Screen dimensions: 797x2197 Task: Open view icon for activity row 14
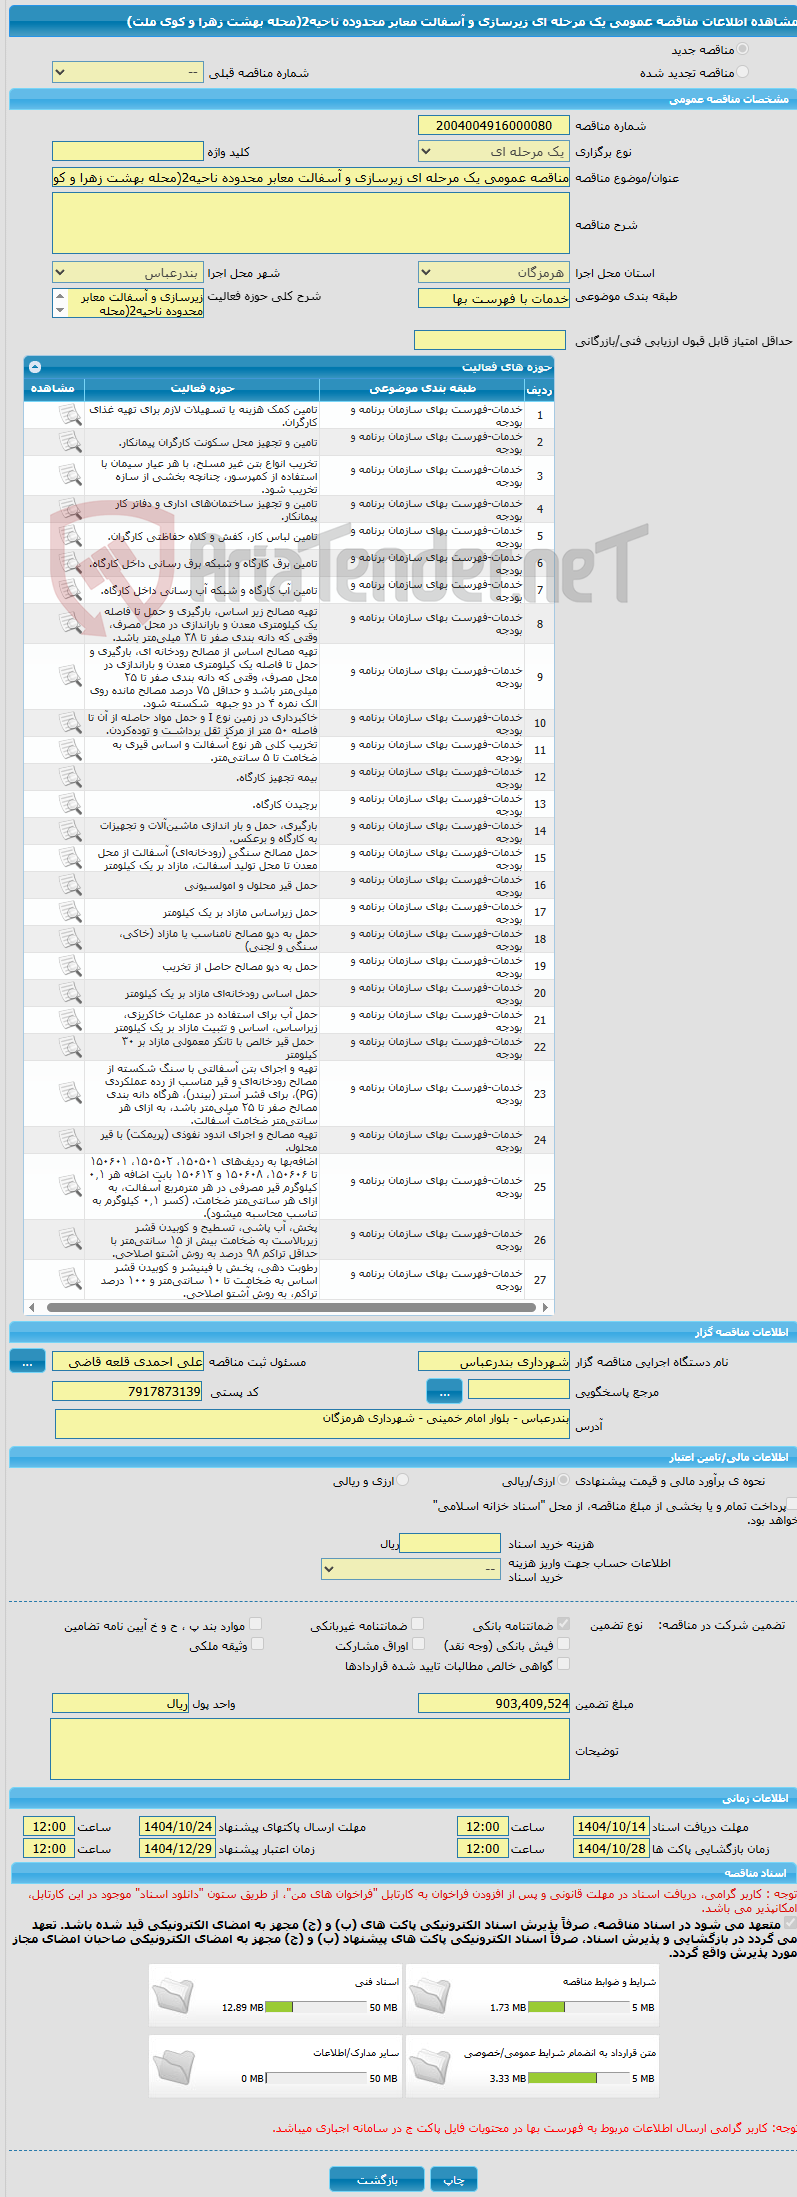pyautogui.click(x=70, y=831)
